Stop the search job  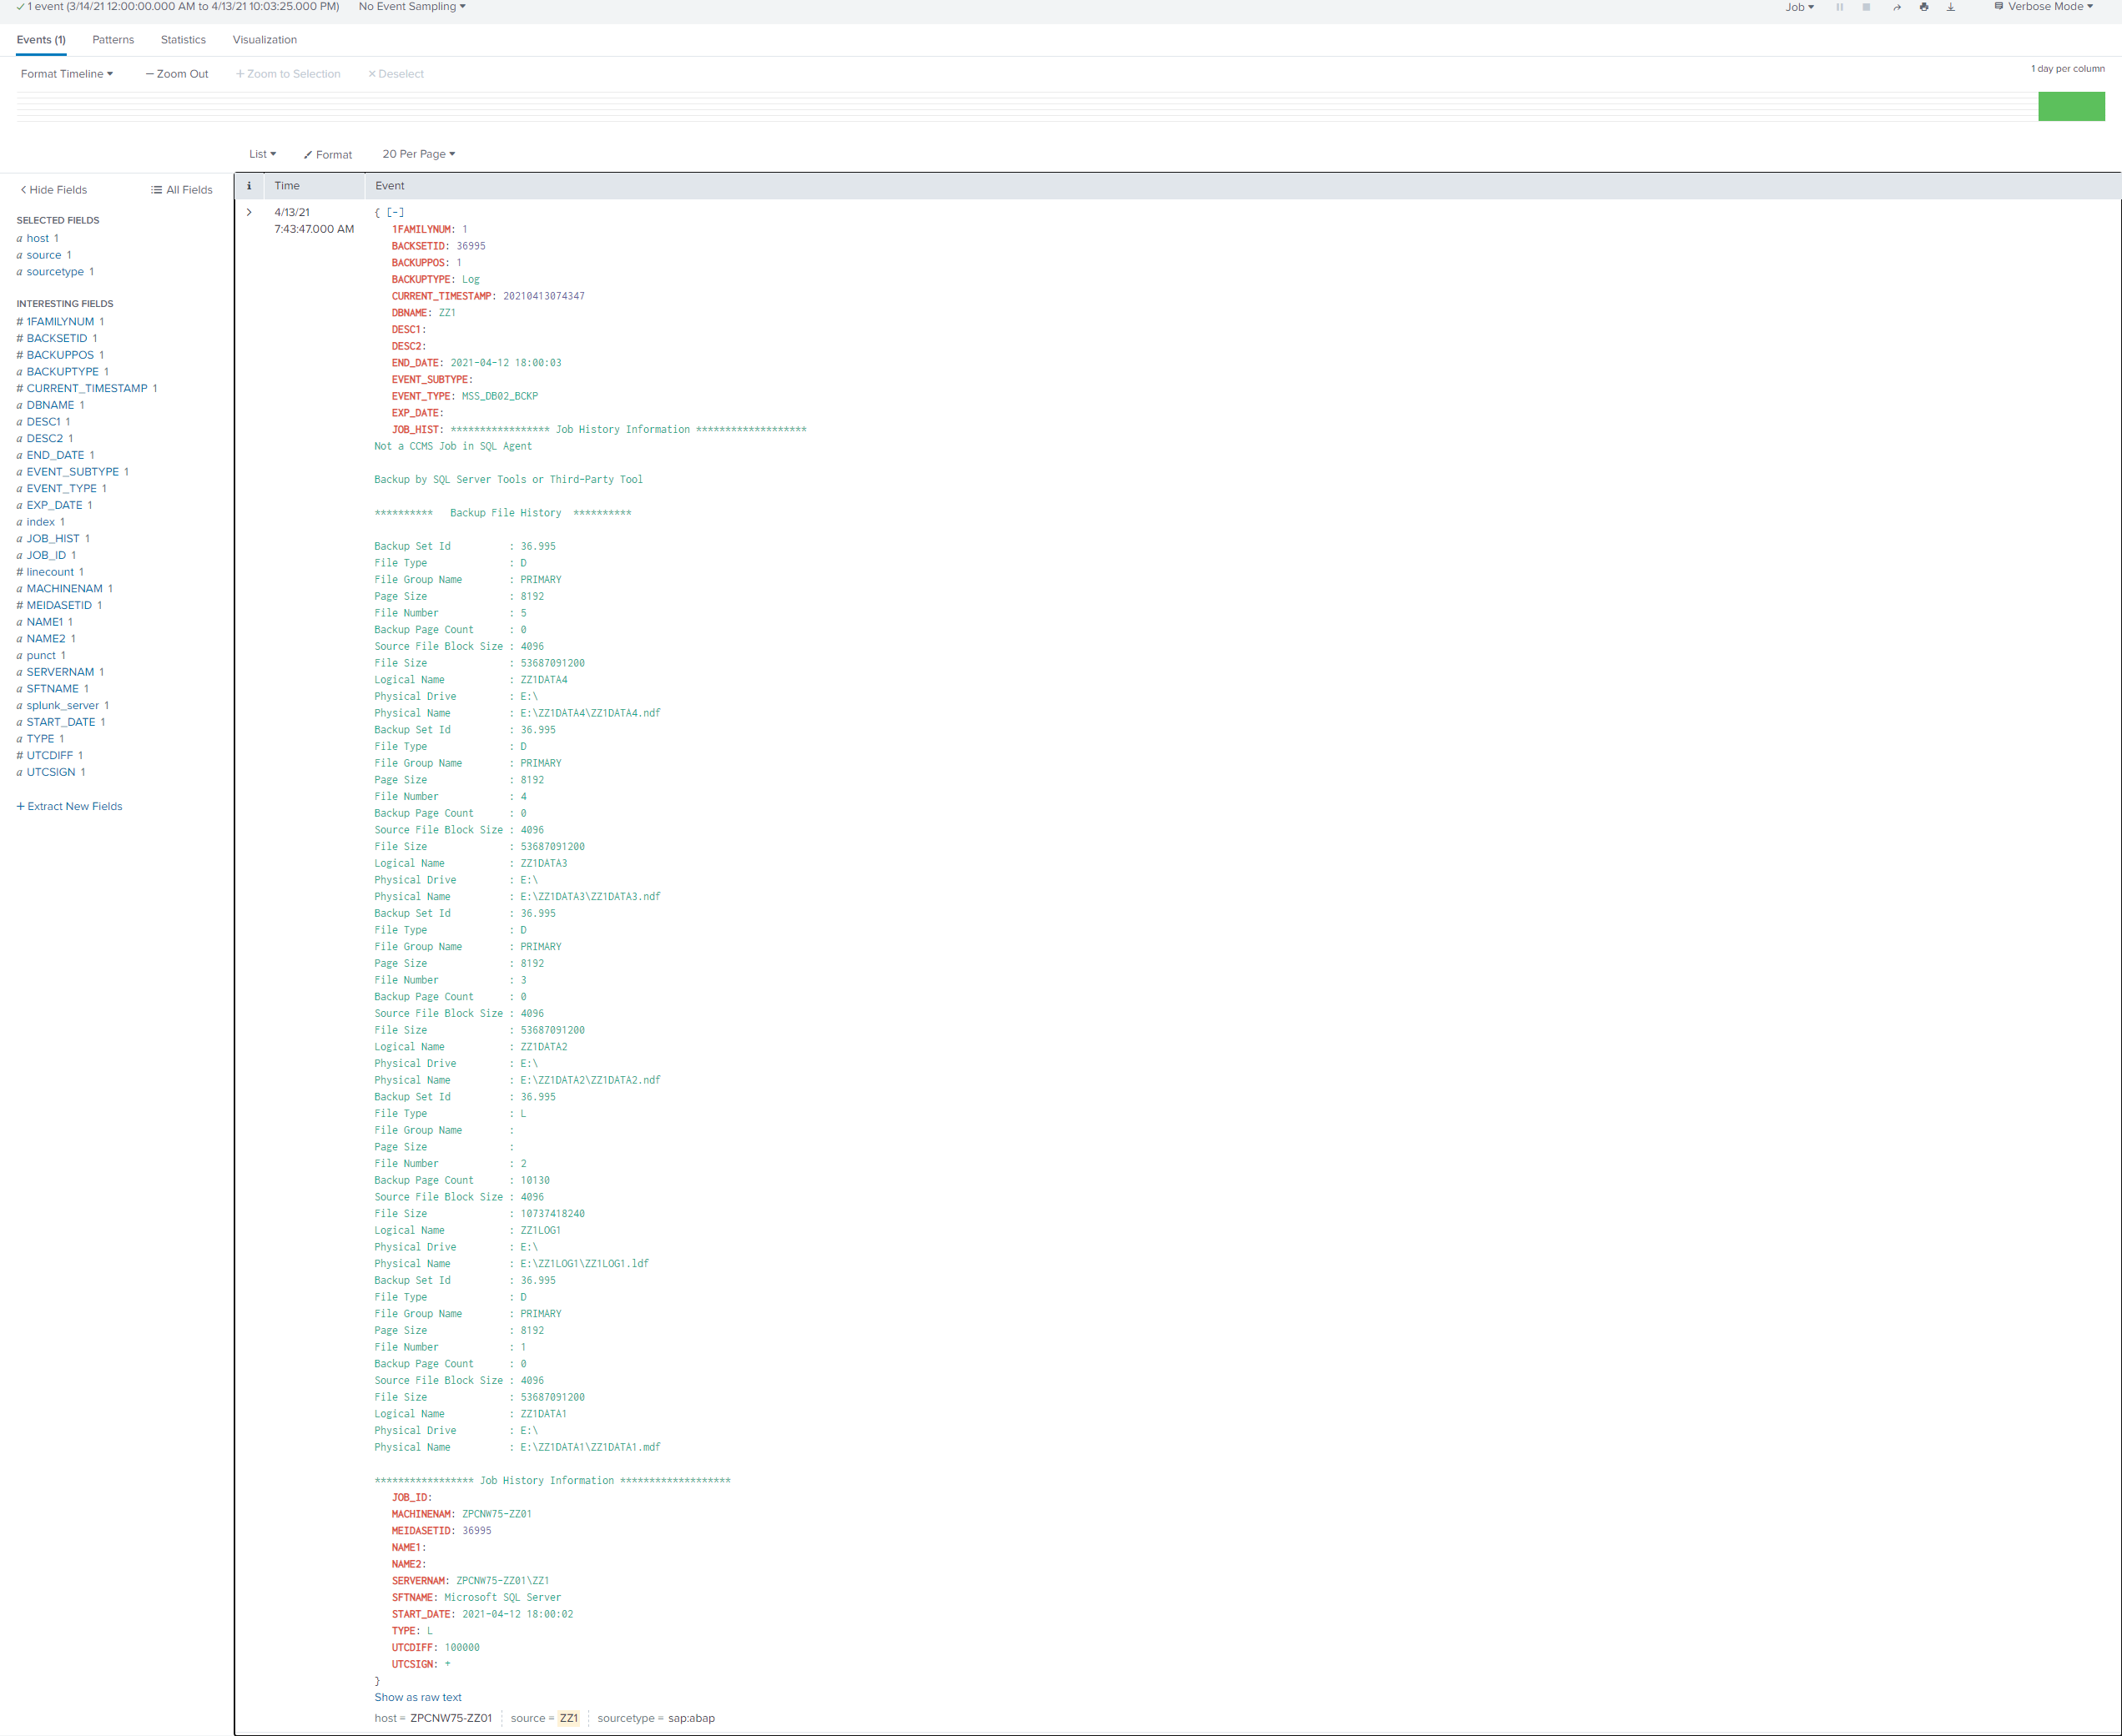pyautogui.click(x=1866, y=7)
